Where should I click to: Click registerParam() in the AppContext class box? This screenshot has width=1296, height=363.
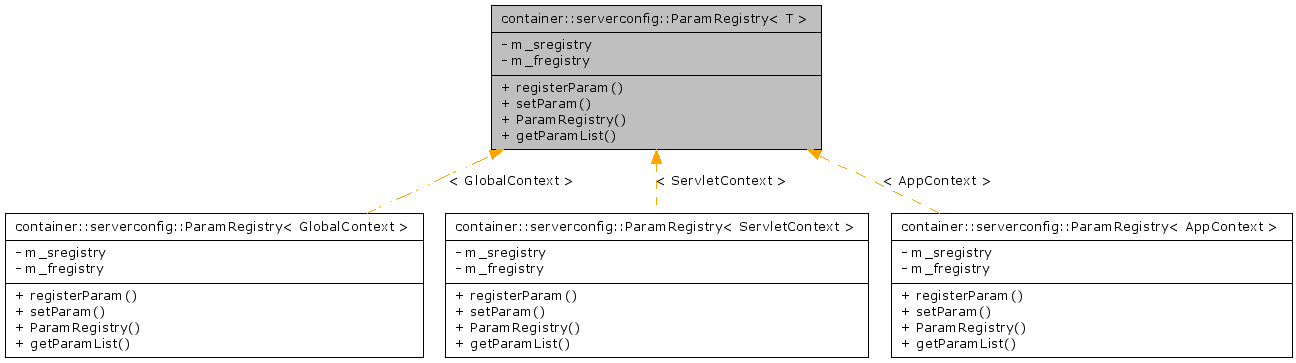(962, 295)
